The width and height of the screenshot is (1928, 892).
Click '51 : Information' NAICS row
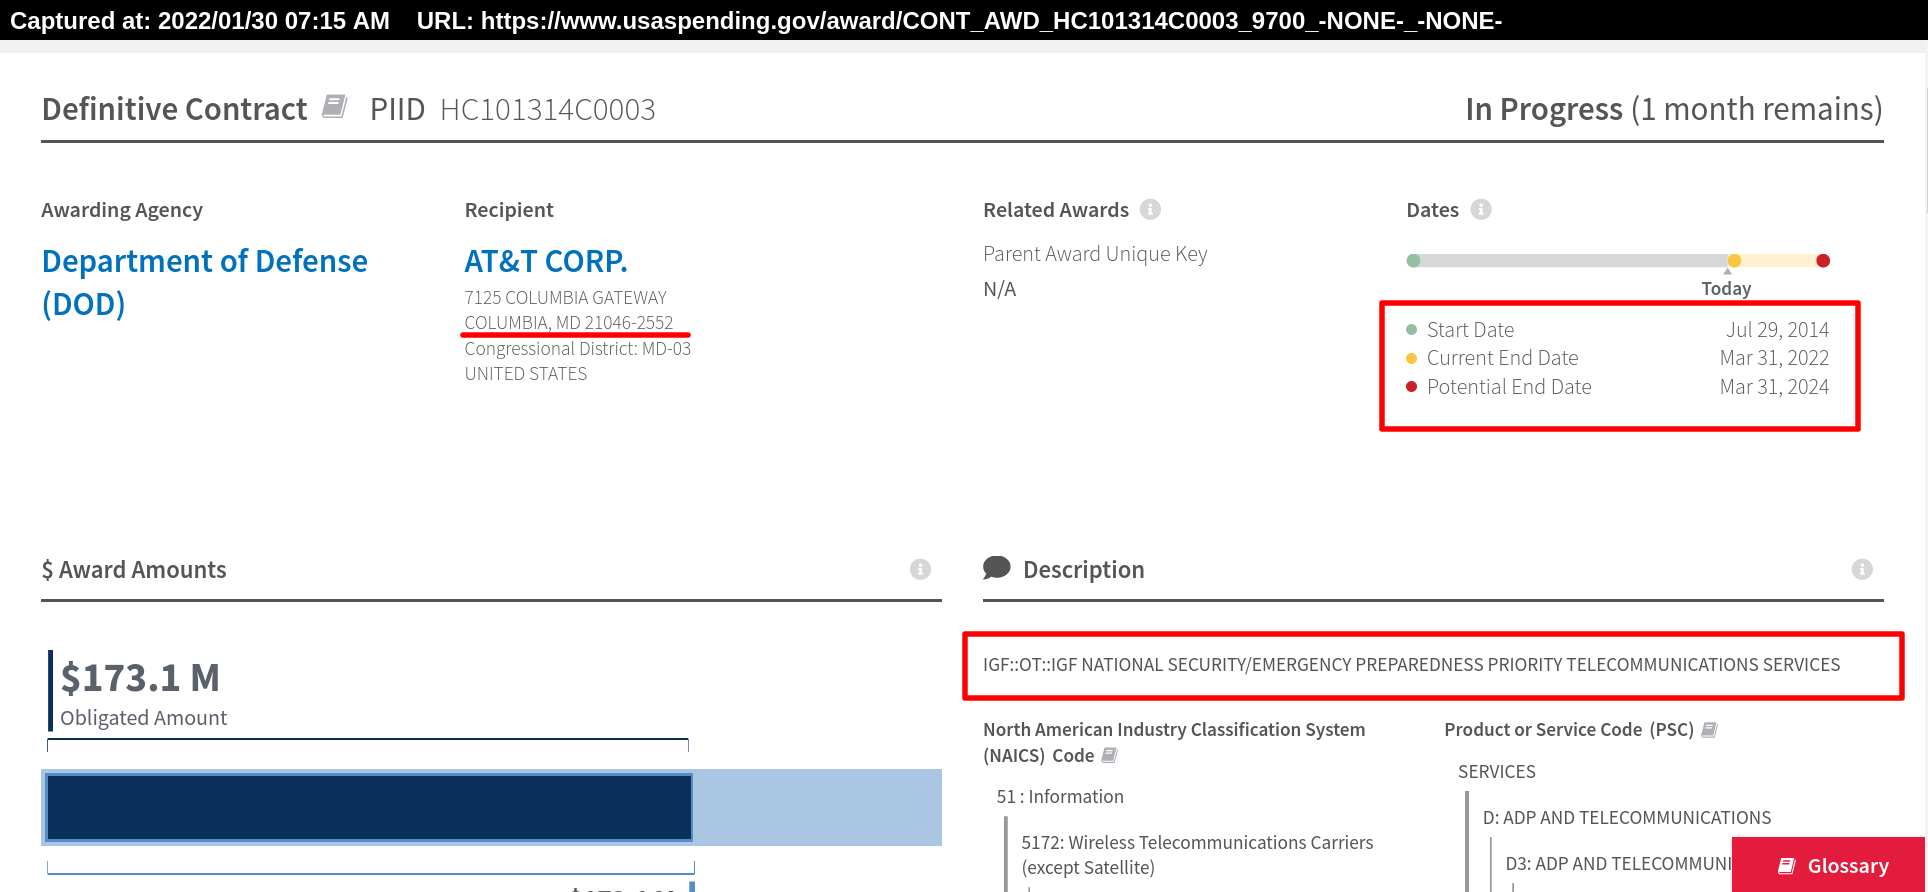pyautogui.click(x=1060, y=797)
